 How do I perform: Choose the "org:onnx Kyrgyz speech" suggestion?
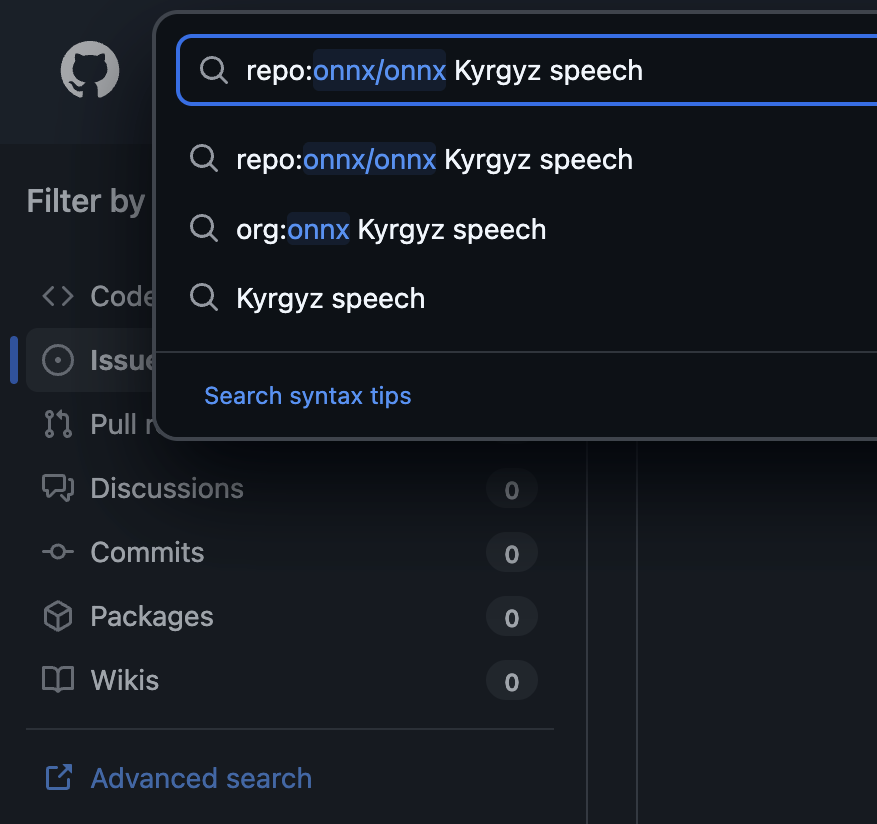(x=391, y=230)
